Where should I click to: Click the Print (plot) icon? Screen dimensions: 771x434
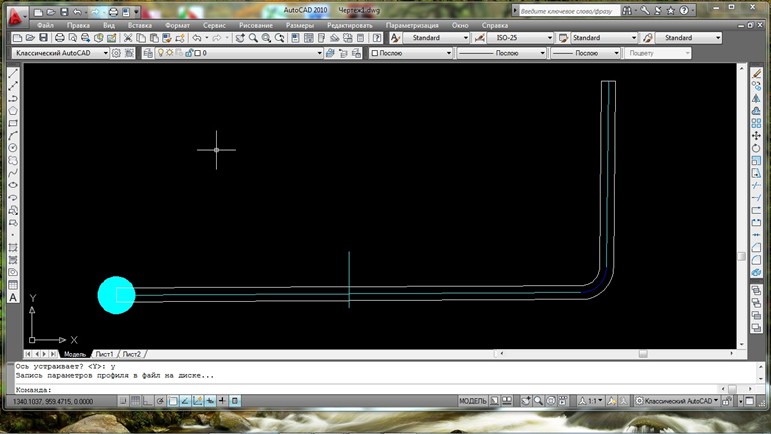(x=59, y=38)
